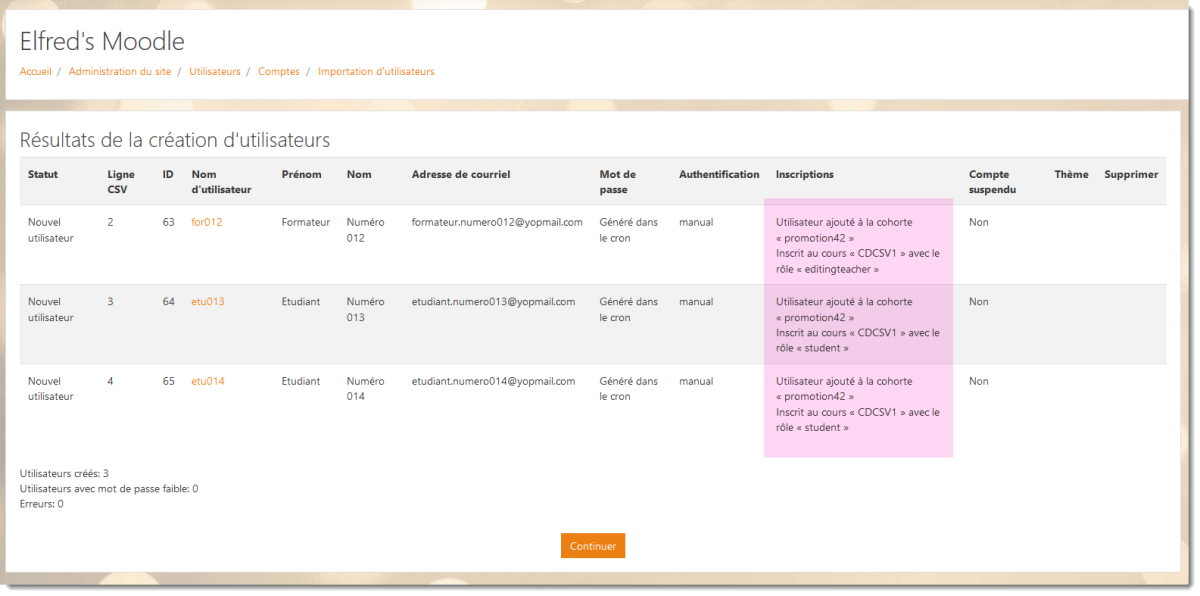
Task: Click the Mot de passe column header
Action: tap(617, 182)
